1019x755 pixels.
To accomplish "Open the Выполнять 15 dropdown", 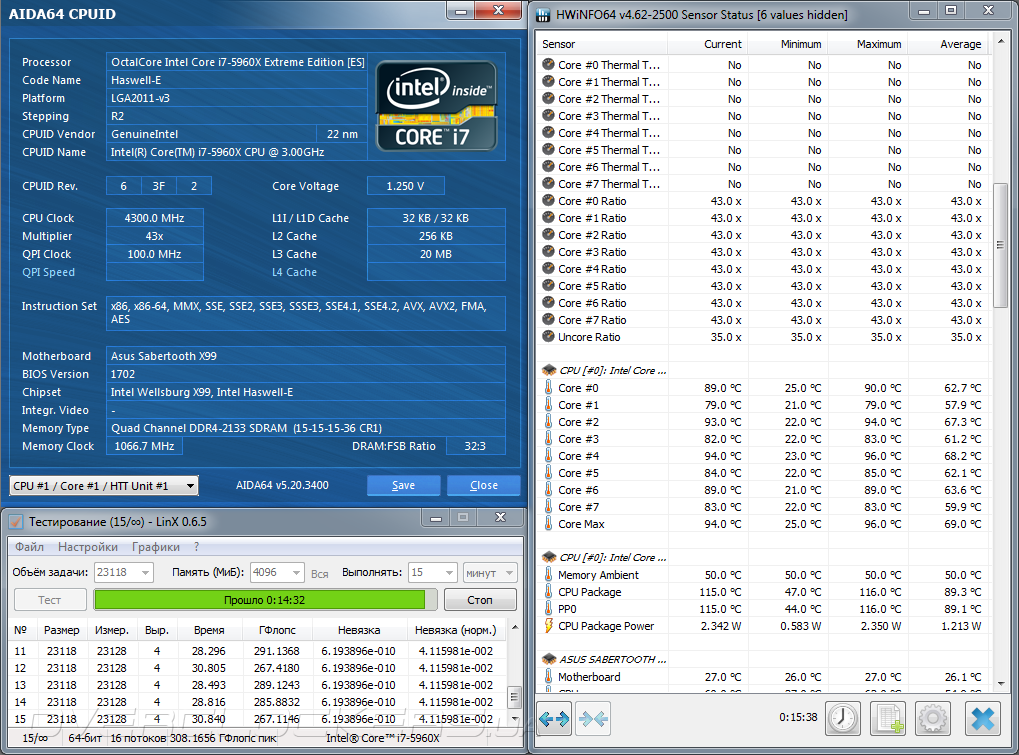I will [432, 572].
